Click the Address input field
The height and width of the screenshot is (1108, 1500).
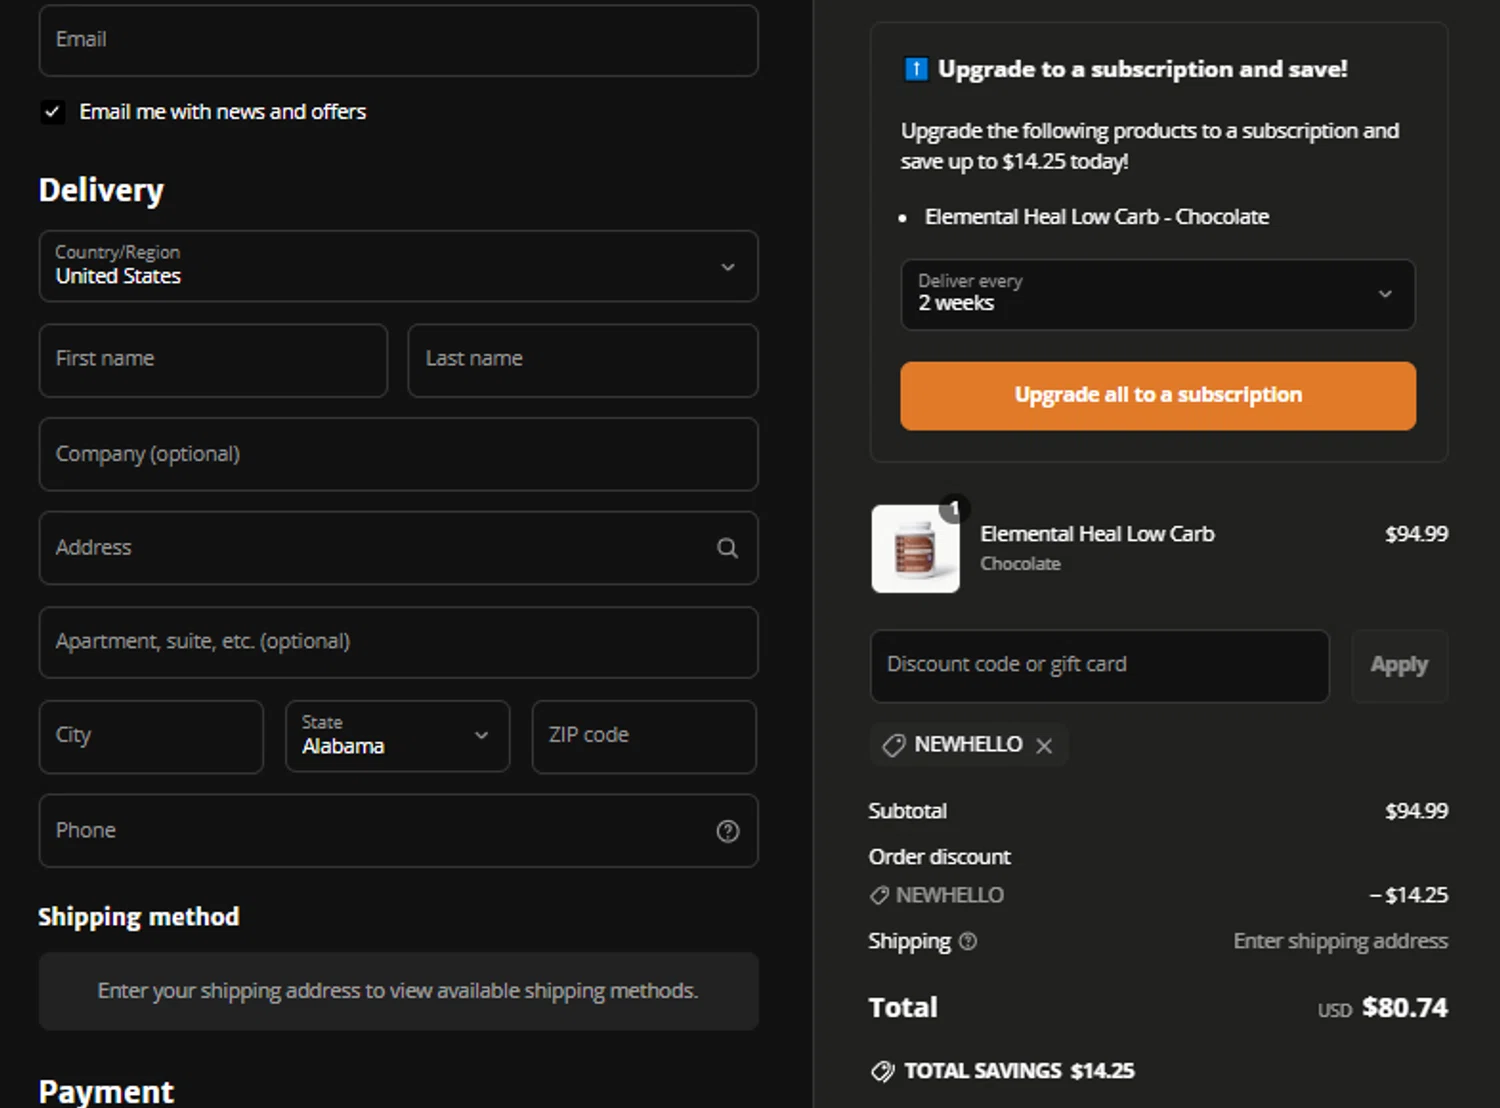click(398, 548)
